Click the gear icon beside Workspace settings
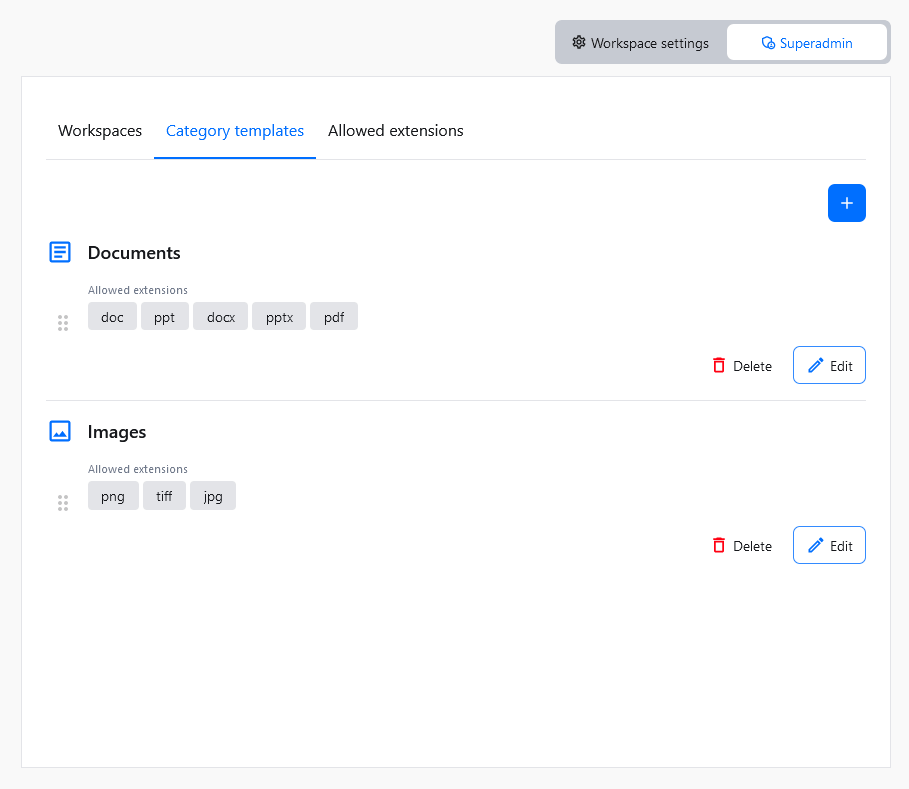The image size is (909, 789). coord(578,42)
